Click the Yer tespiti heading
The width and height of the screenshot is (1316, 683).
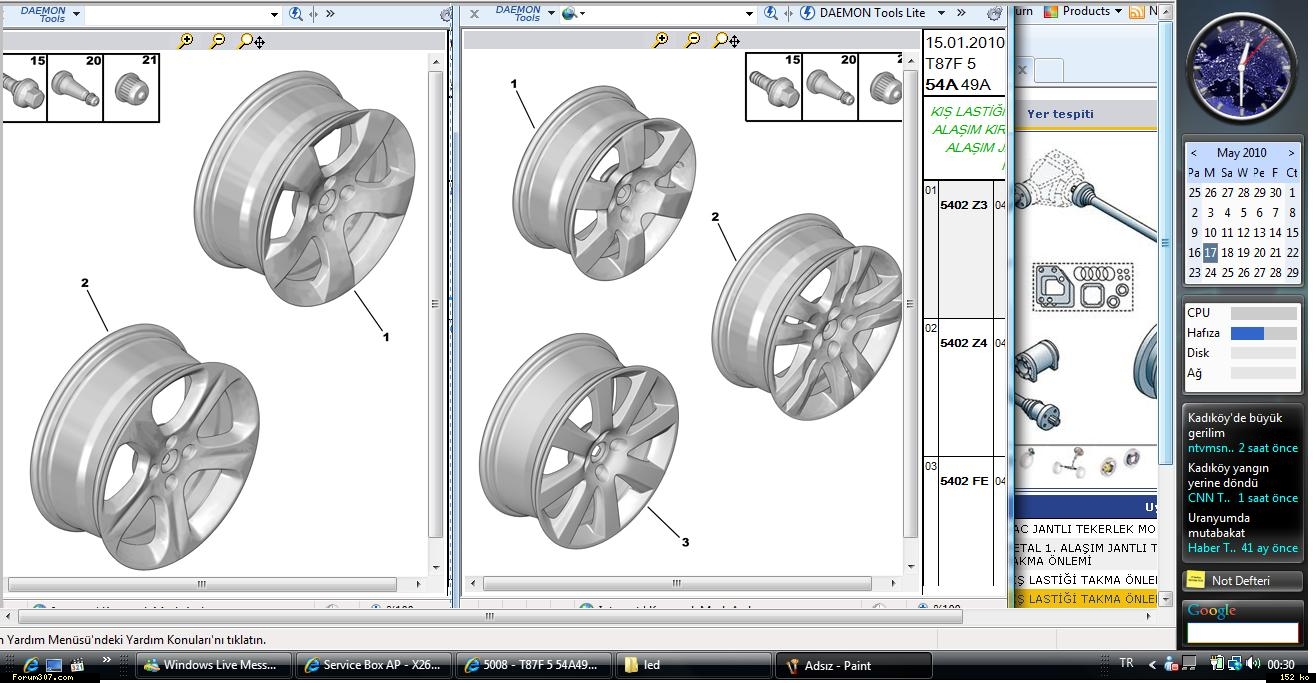point(1060,114)
